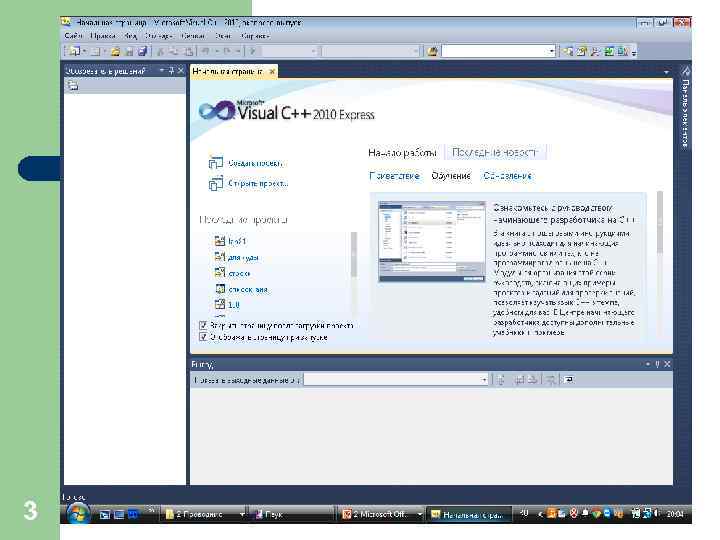The width and height of the screenshot is (720, 540).
Task: Open the Tools (Сервис) menu
Action: (193, 36)
